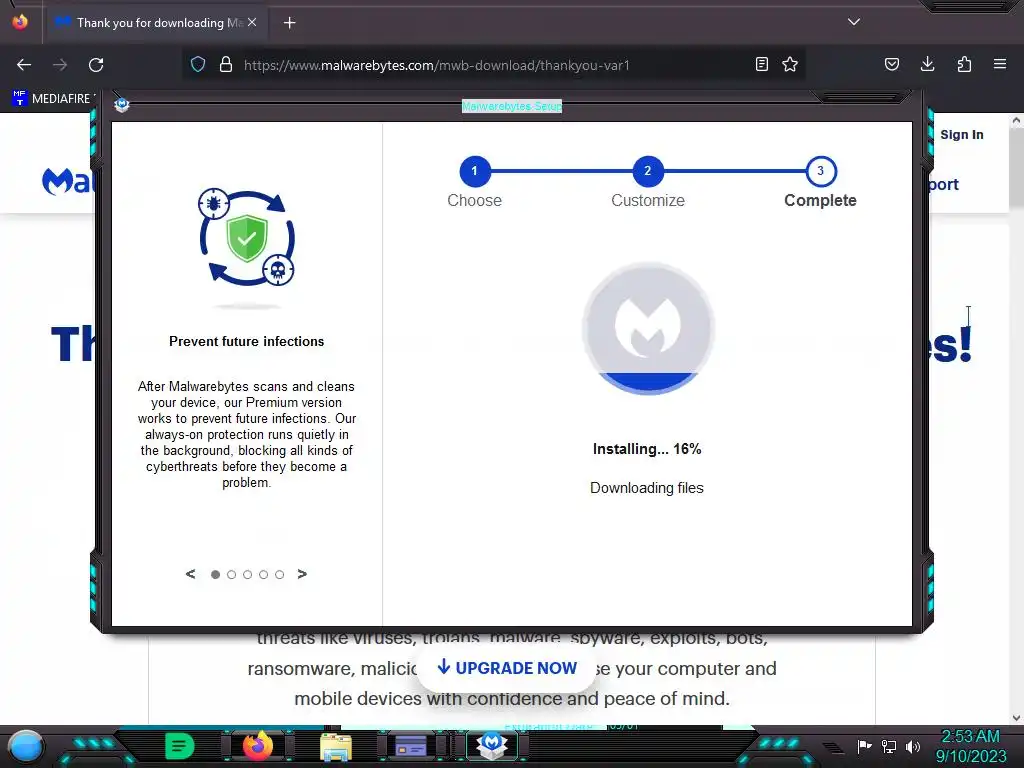
Task: Show previous slide with left arrow
Action: click(190, 574)
